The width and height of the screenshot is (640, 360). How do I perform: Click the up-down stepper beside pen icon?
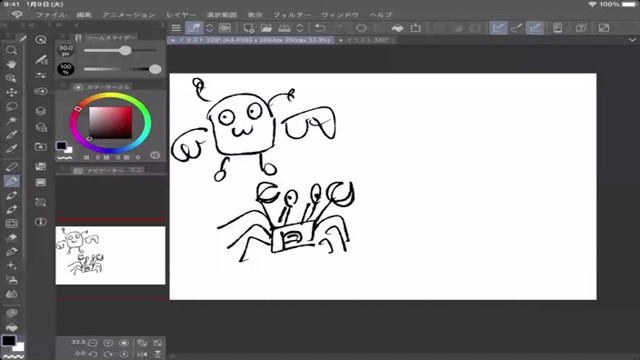click(x=209, y=28)
